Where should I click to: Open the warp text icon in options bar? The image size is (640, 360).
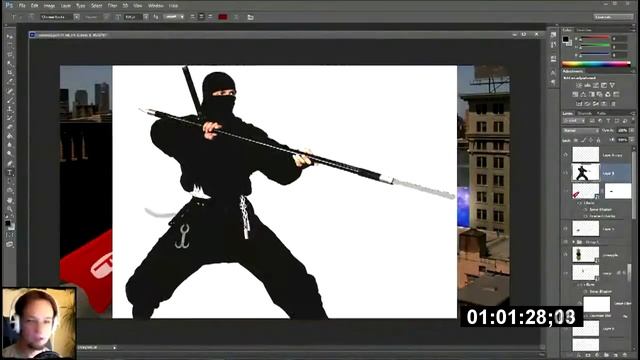pyautogui.click(x=236, y=17)
